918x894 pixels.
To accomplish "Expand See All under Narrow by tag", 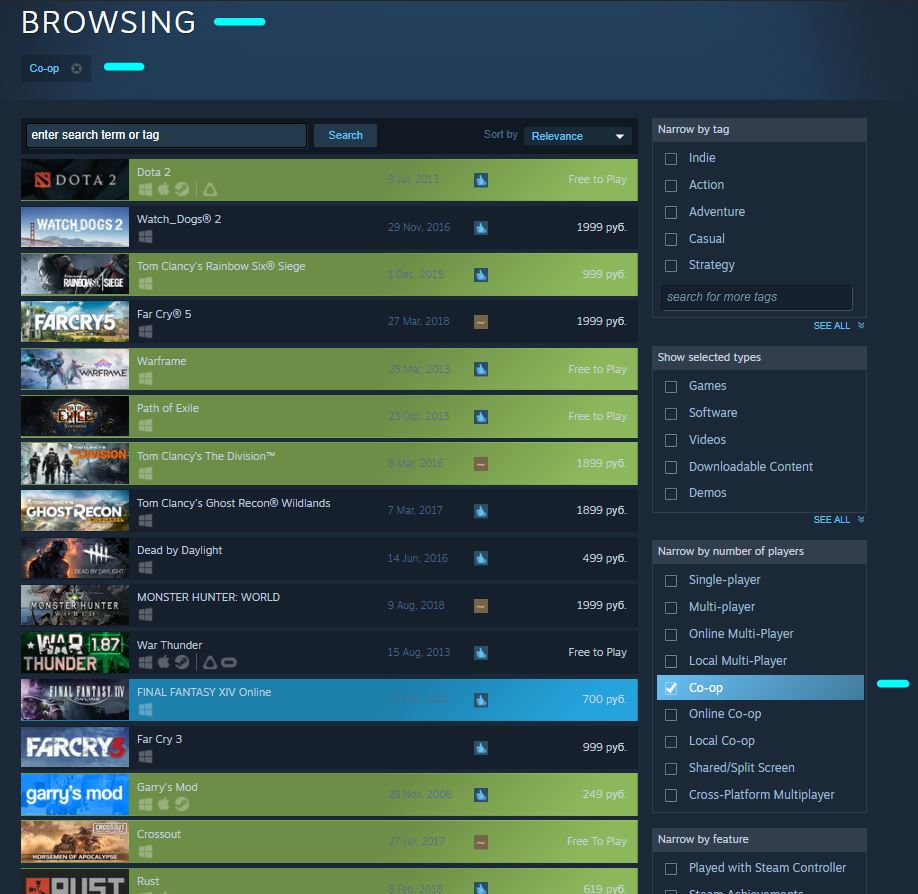I will pyautogui.click(x=838, y=326).
